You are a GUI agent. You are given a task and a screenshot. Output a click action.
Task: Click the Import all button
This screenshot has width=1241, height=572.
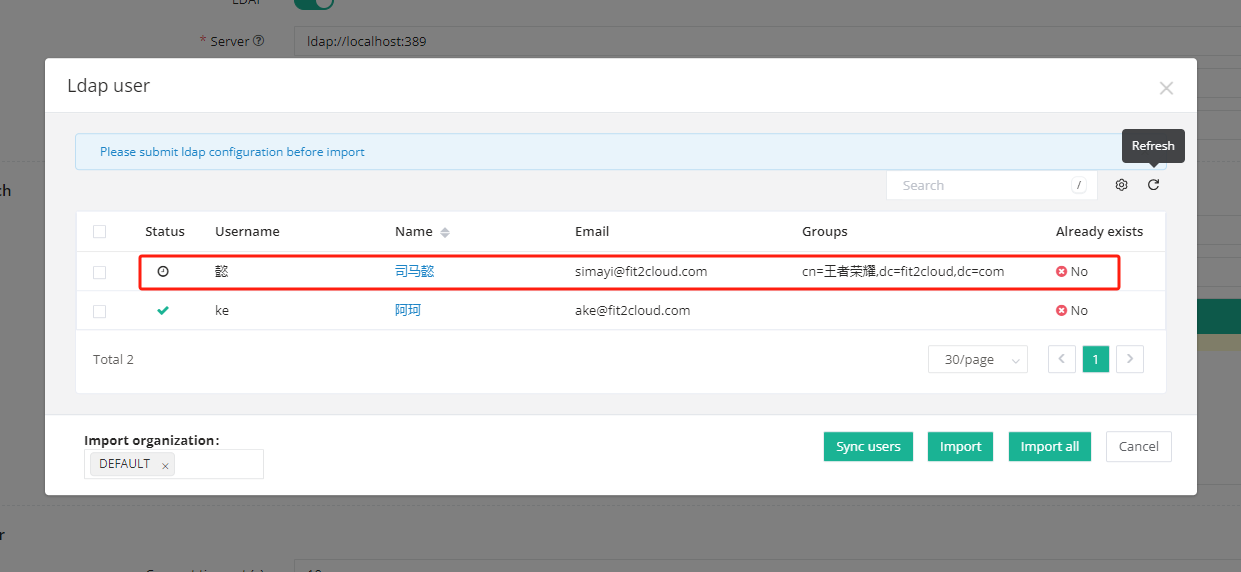1049,446
